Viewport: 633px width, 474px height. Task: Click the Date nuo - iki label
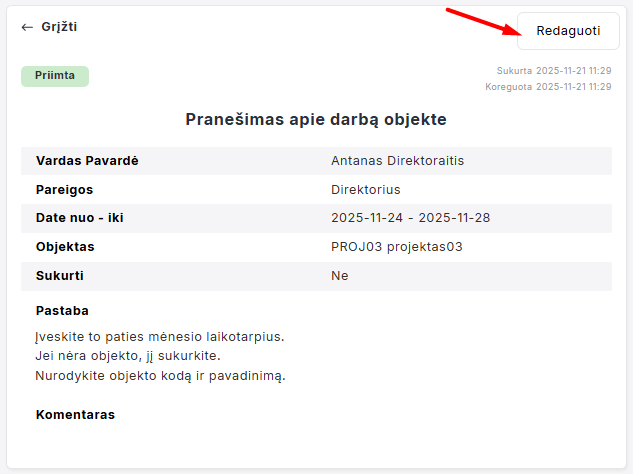click(80, 218)
